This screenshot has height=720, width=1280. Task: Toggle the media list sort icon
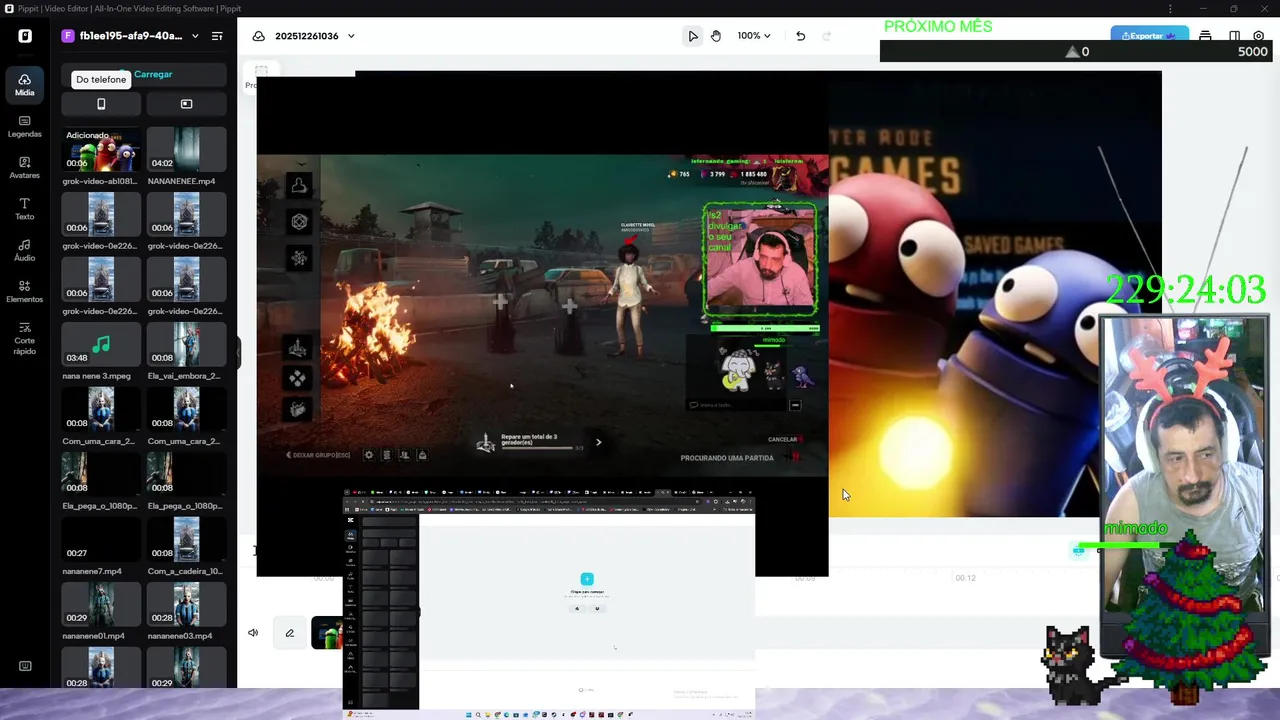coord(217,36)
